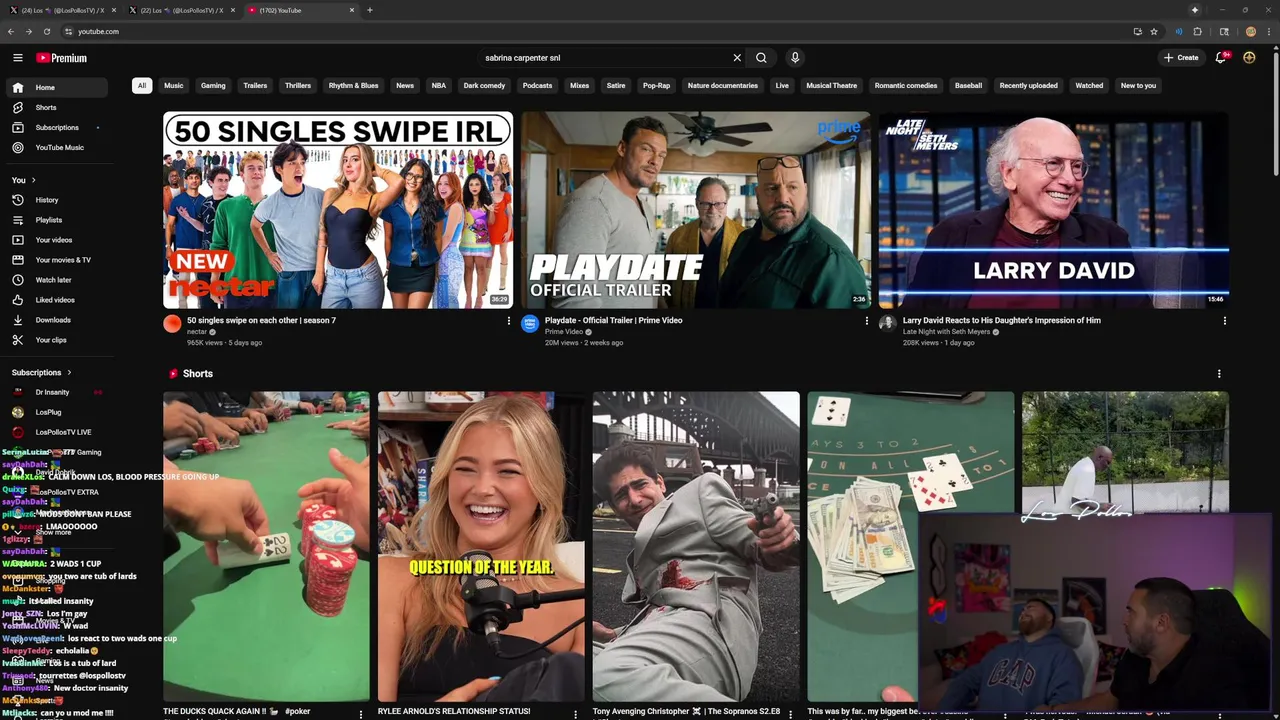Viewport: 1280px width, 720px height.
Task: Open Shorts from the sidebar
Action: tap(56, 107)
